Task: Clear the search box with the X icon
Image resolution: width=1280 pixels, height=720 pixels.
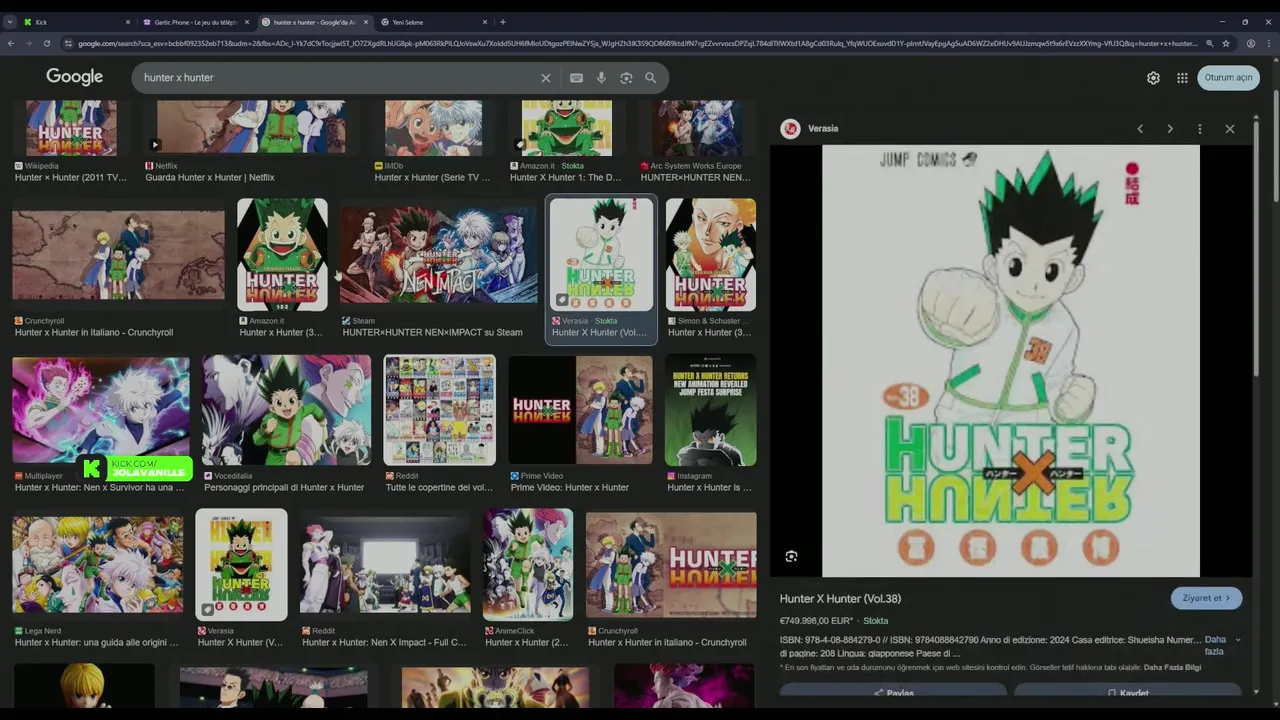Action: (546, 78)
